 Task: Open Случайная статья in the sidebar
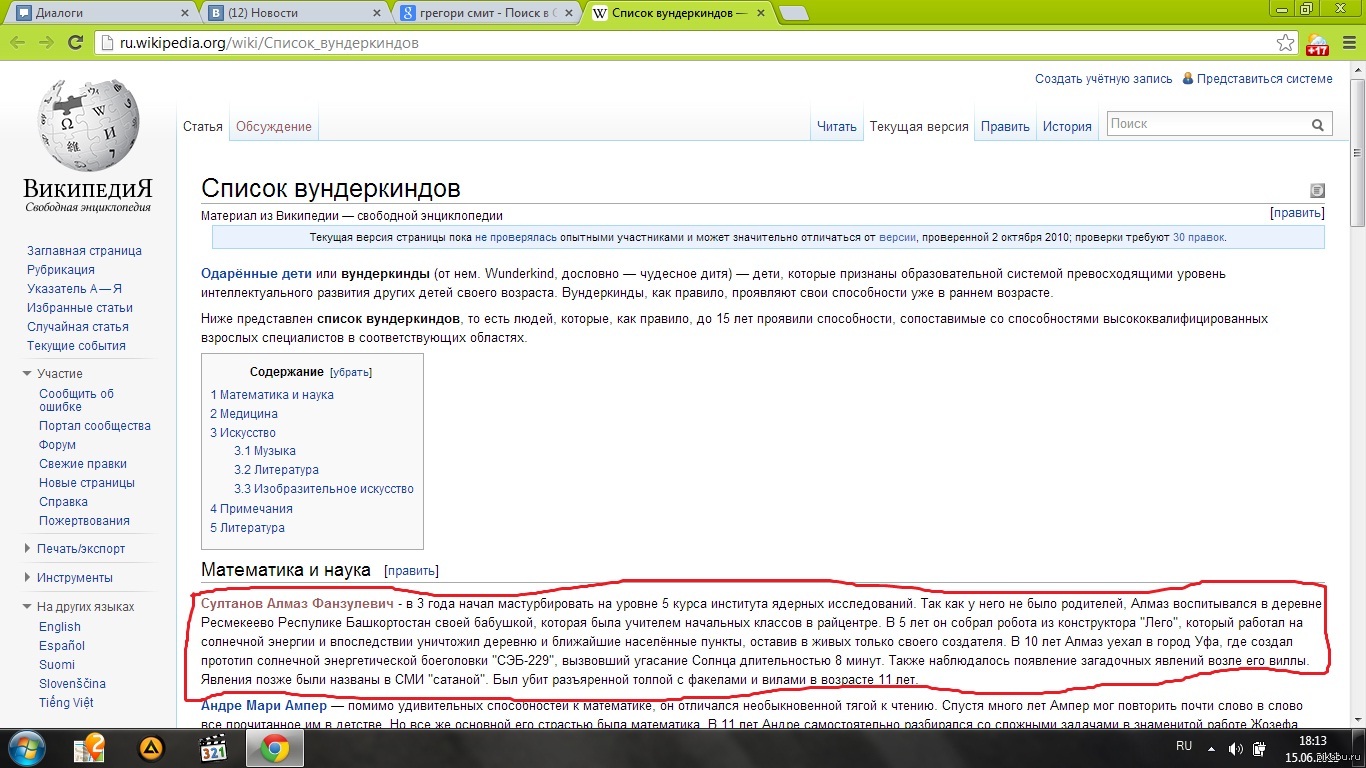click(x=77, y=327)
